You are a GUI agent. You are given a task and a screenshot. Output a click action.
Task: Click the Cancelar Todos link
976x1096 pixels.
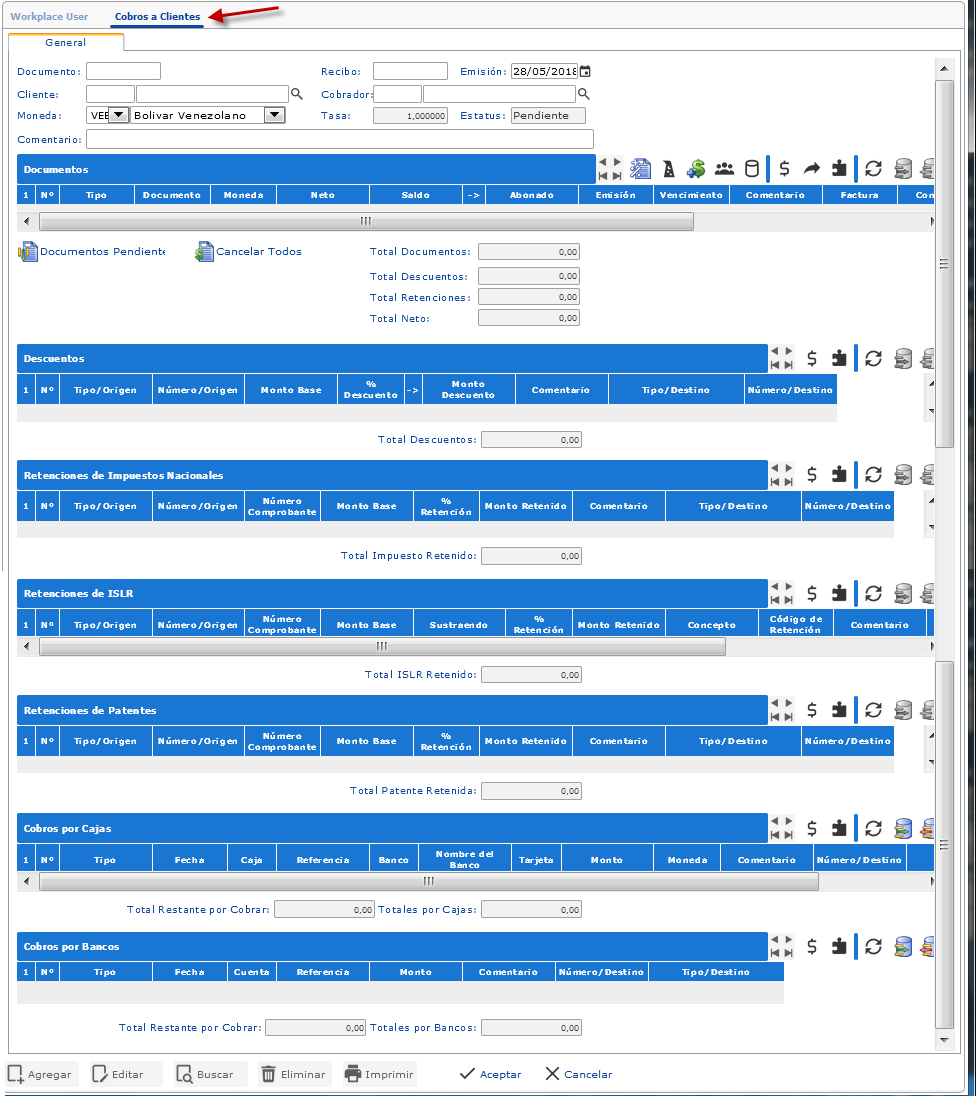click(249, 251)
